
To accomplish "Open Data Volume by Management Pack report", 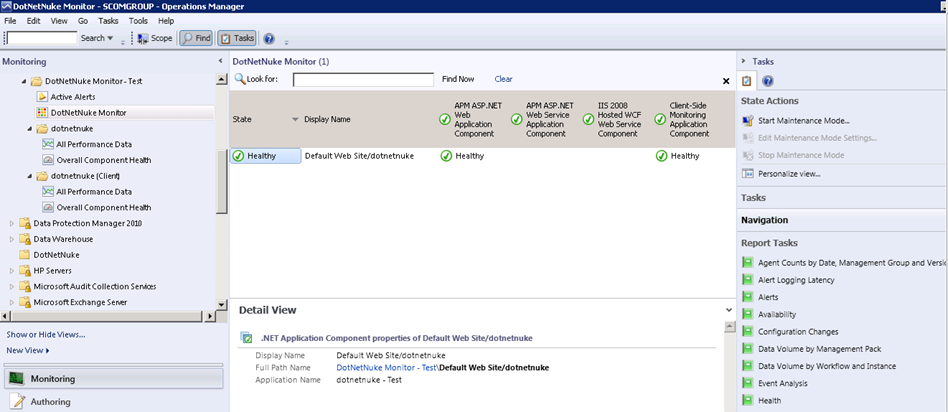I will 819,349.
